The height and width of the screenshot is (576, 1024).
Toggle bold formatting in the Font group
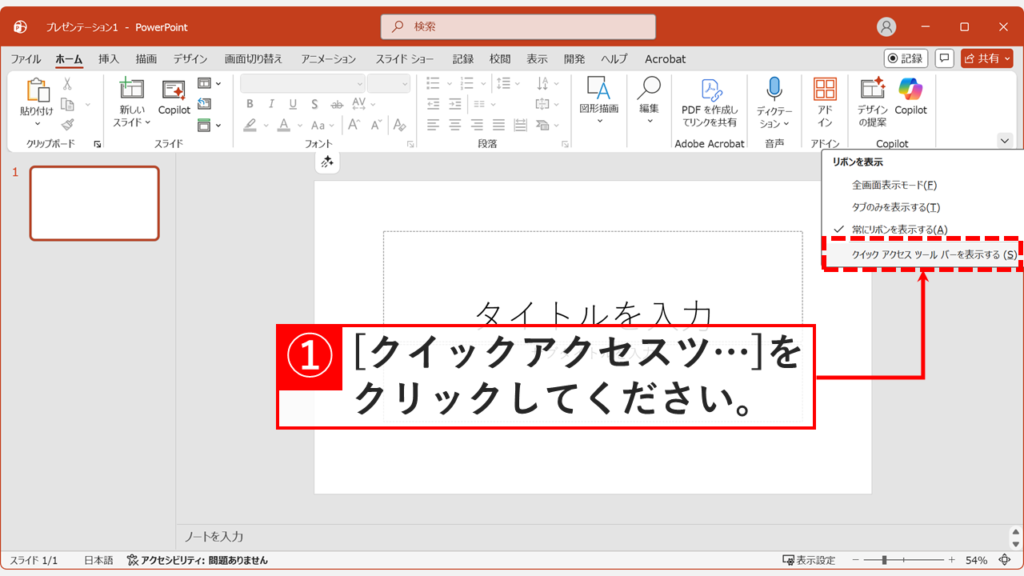(250, 104)
